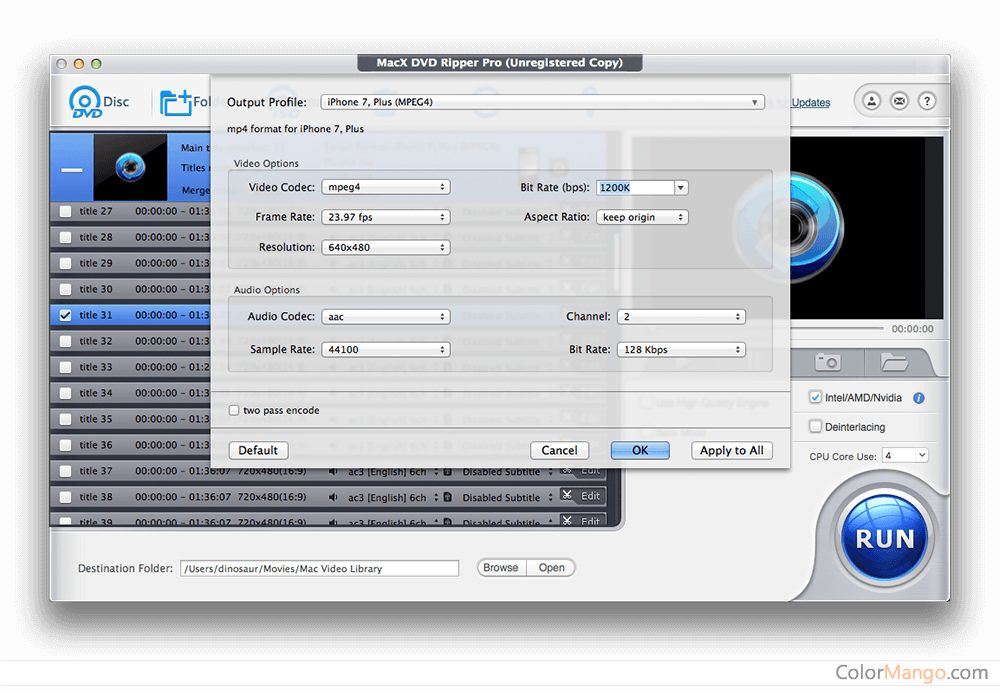Screen dimensions: 1000x693
Task: Click the Cancel button
Action: 559,450
